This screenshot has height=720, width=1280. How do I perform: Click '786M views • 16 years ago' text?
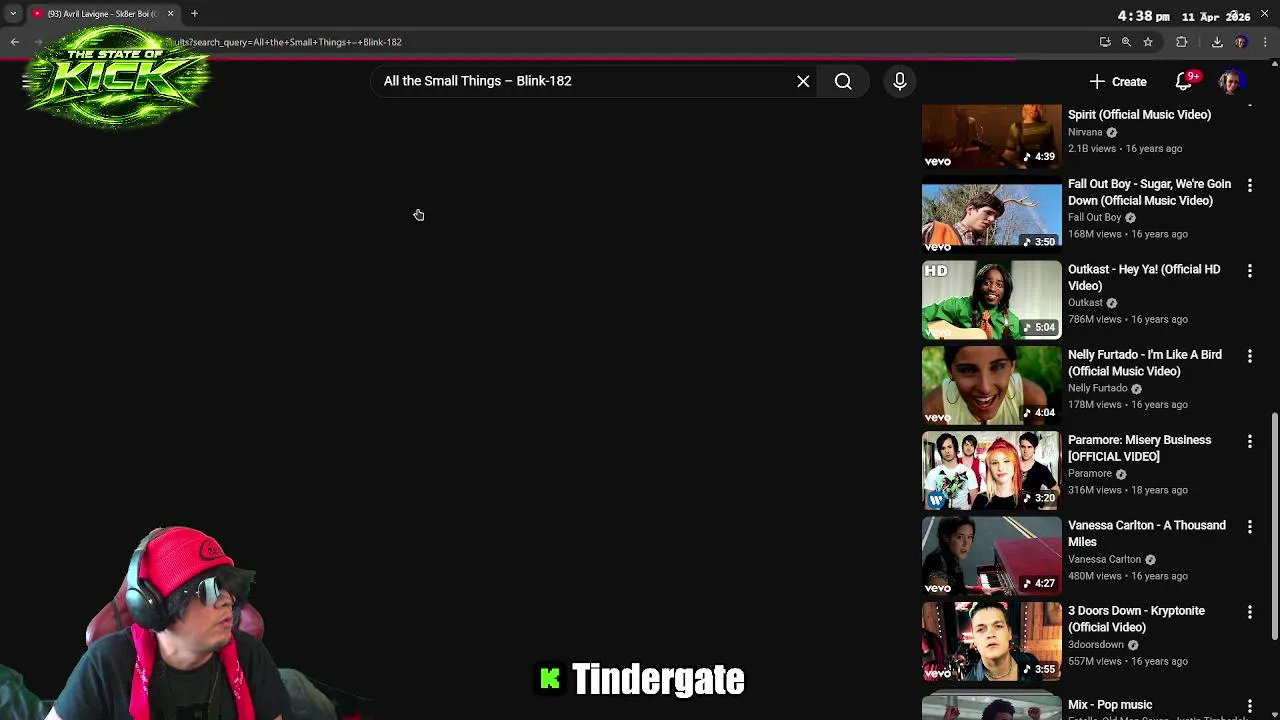tap(1128, 319)
